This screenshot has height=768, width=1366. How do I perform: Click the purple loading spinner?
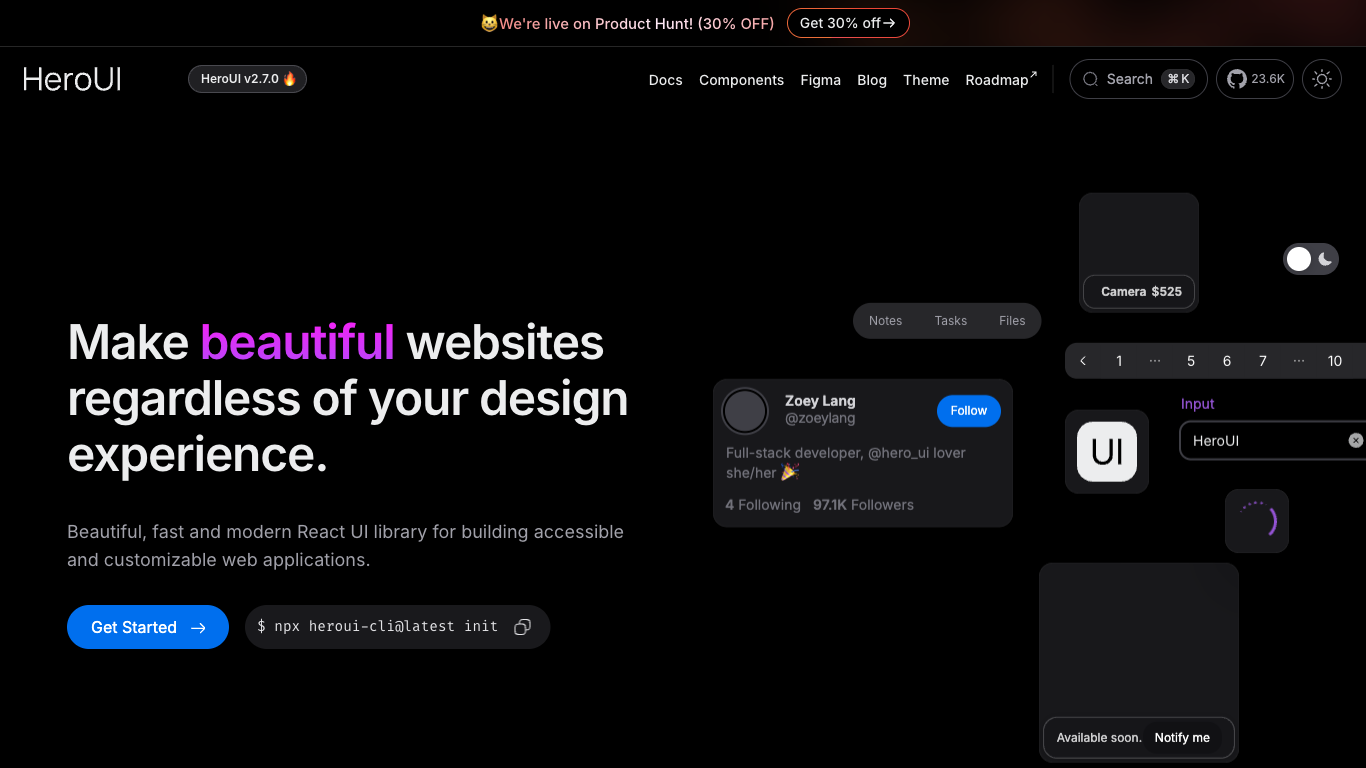[1257, 521]
